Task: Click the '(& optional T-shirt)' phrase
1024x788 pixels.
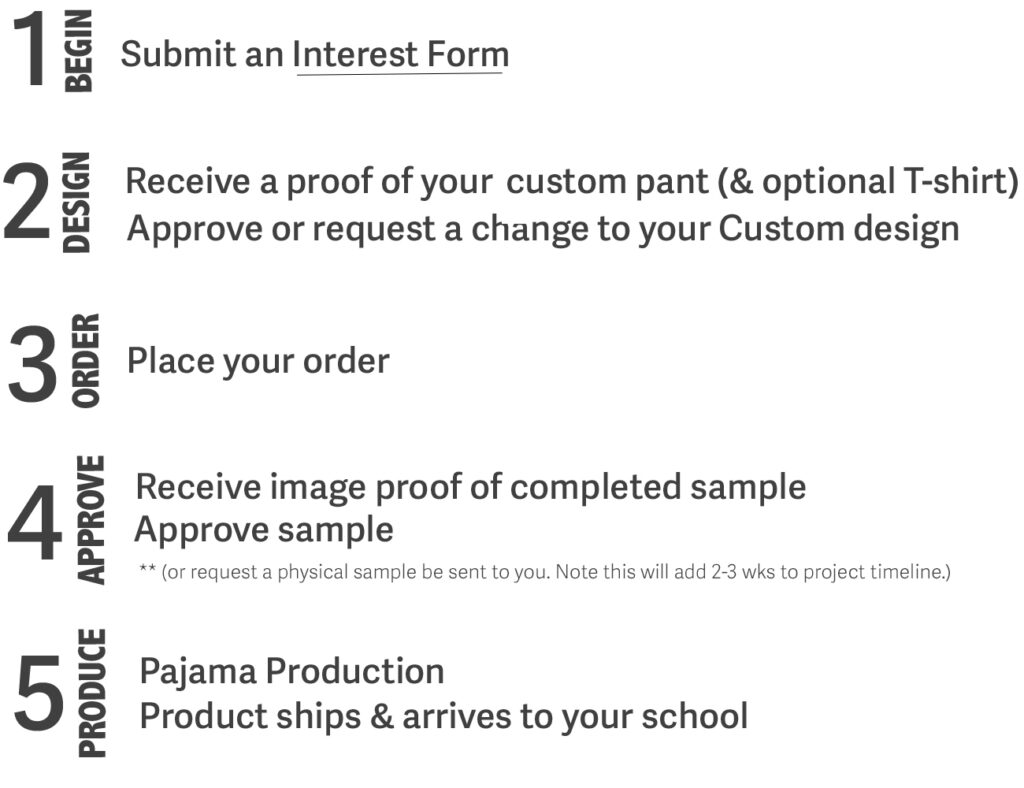Action: pos(843,182)
